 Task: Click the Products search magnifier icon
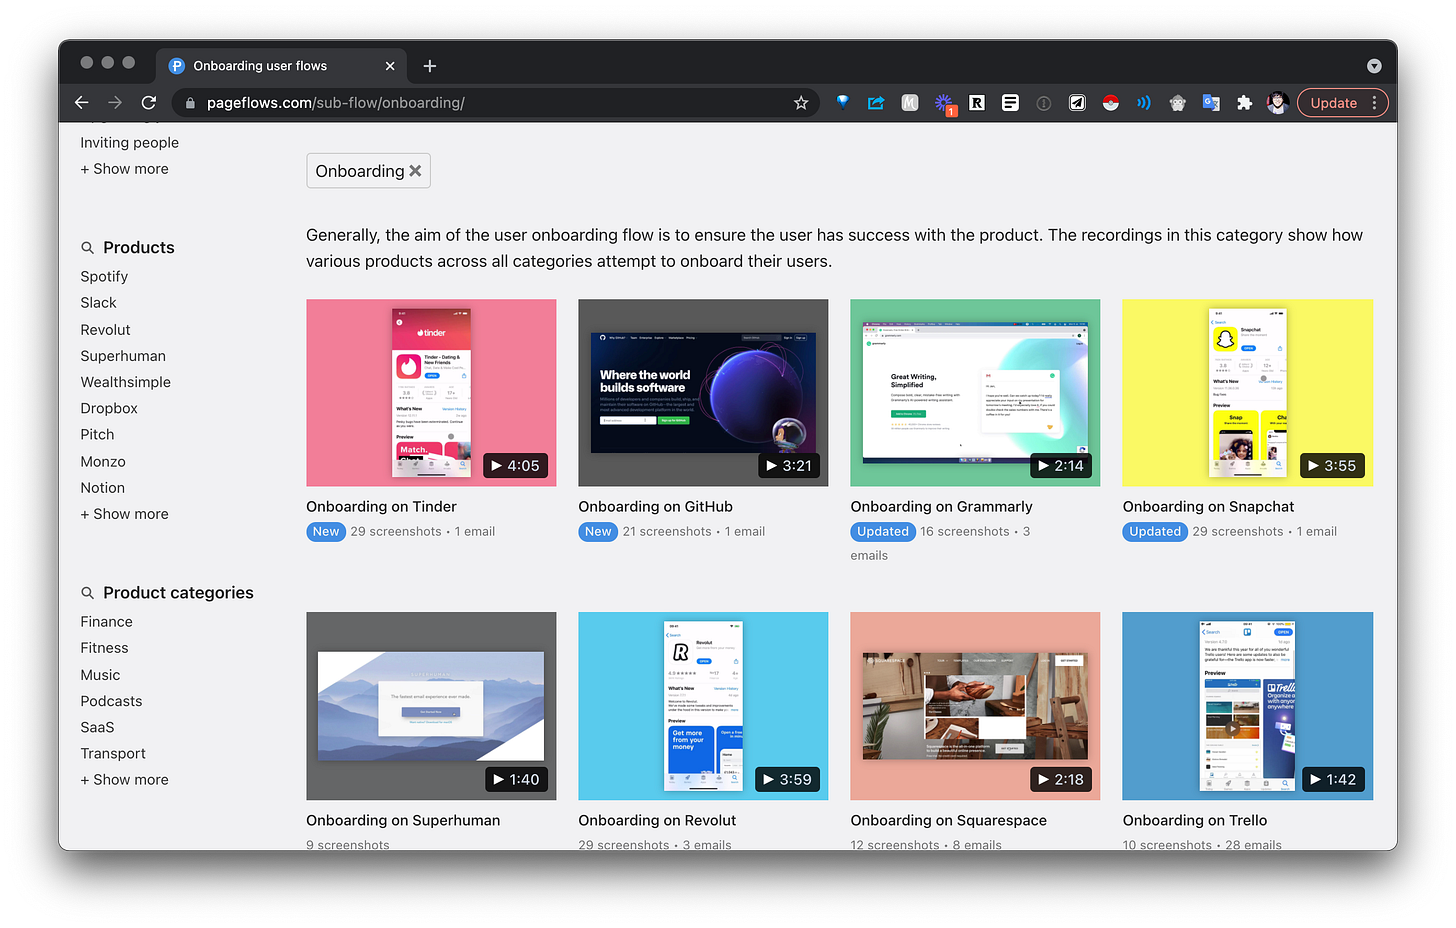tap(88, 248)
